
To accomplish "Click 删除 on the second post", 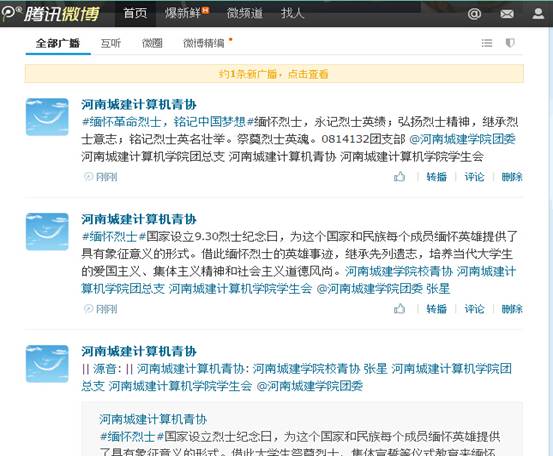I will tap(512, 309).
